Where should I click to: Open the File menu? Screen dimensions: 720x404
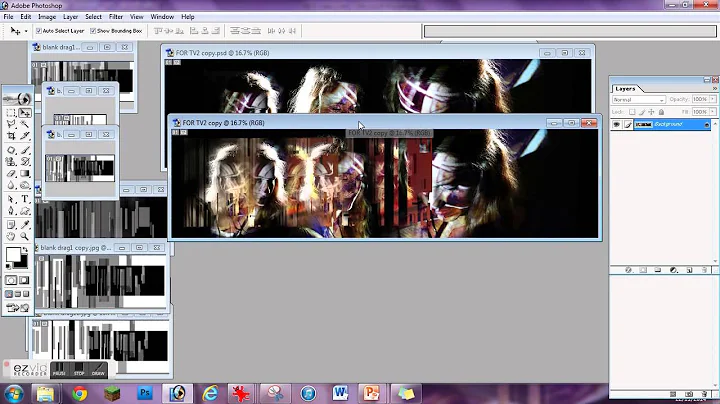click(x=8, y=17)
